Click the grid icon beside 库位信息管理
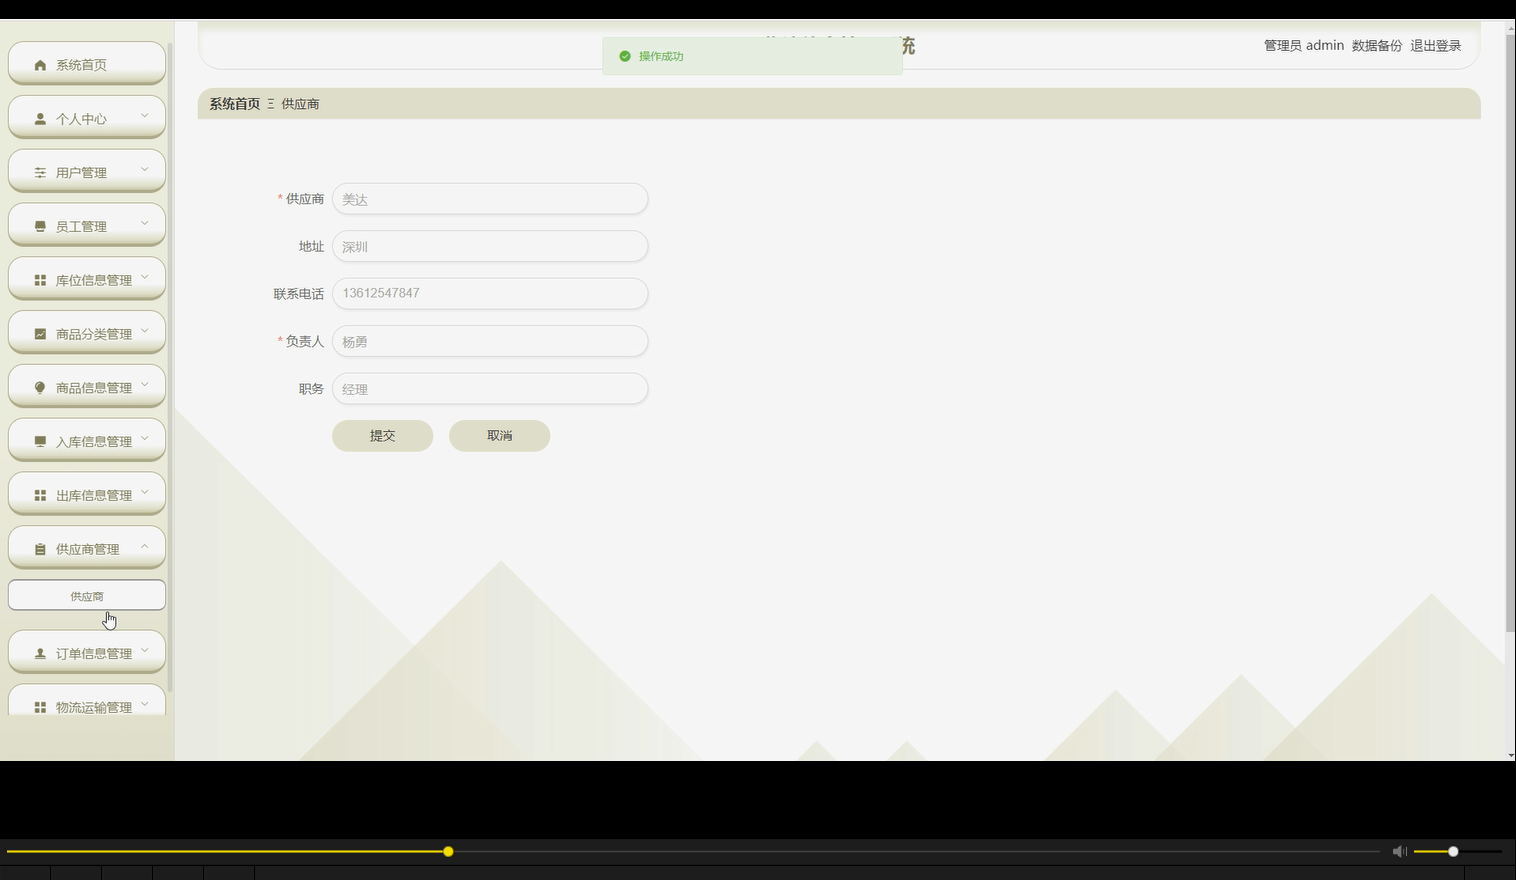Screen dimensions: 1516x880 (x=39, y=278)
